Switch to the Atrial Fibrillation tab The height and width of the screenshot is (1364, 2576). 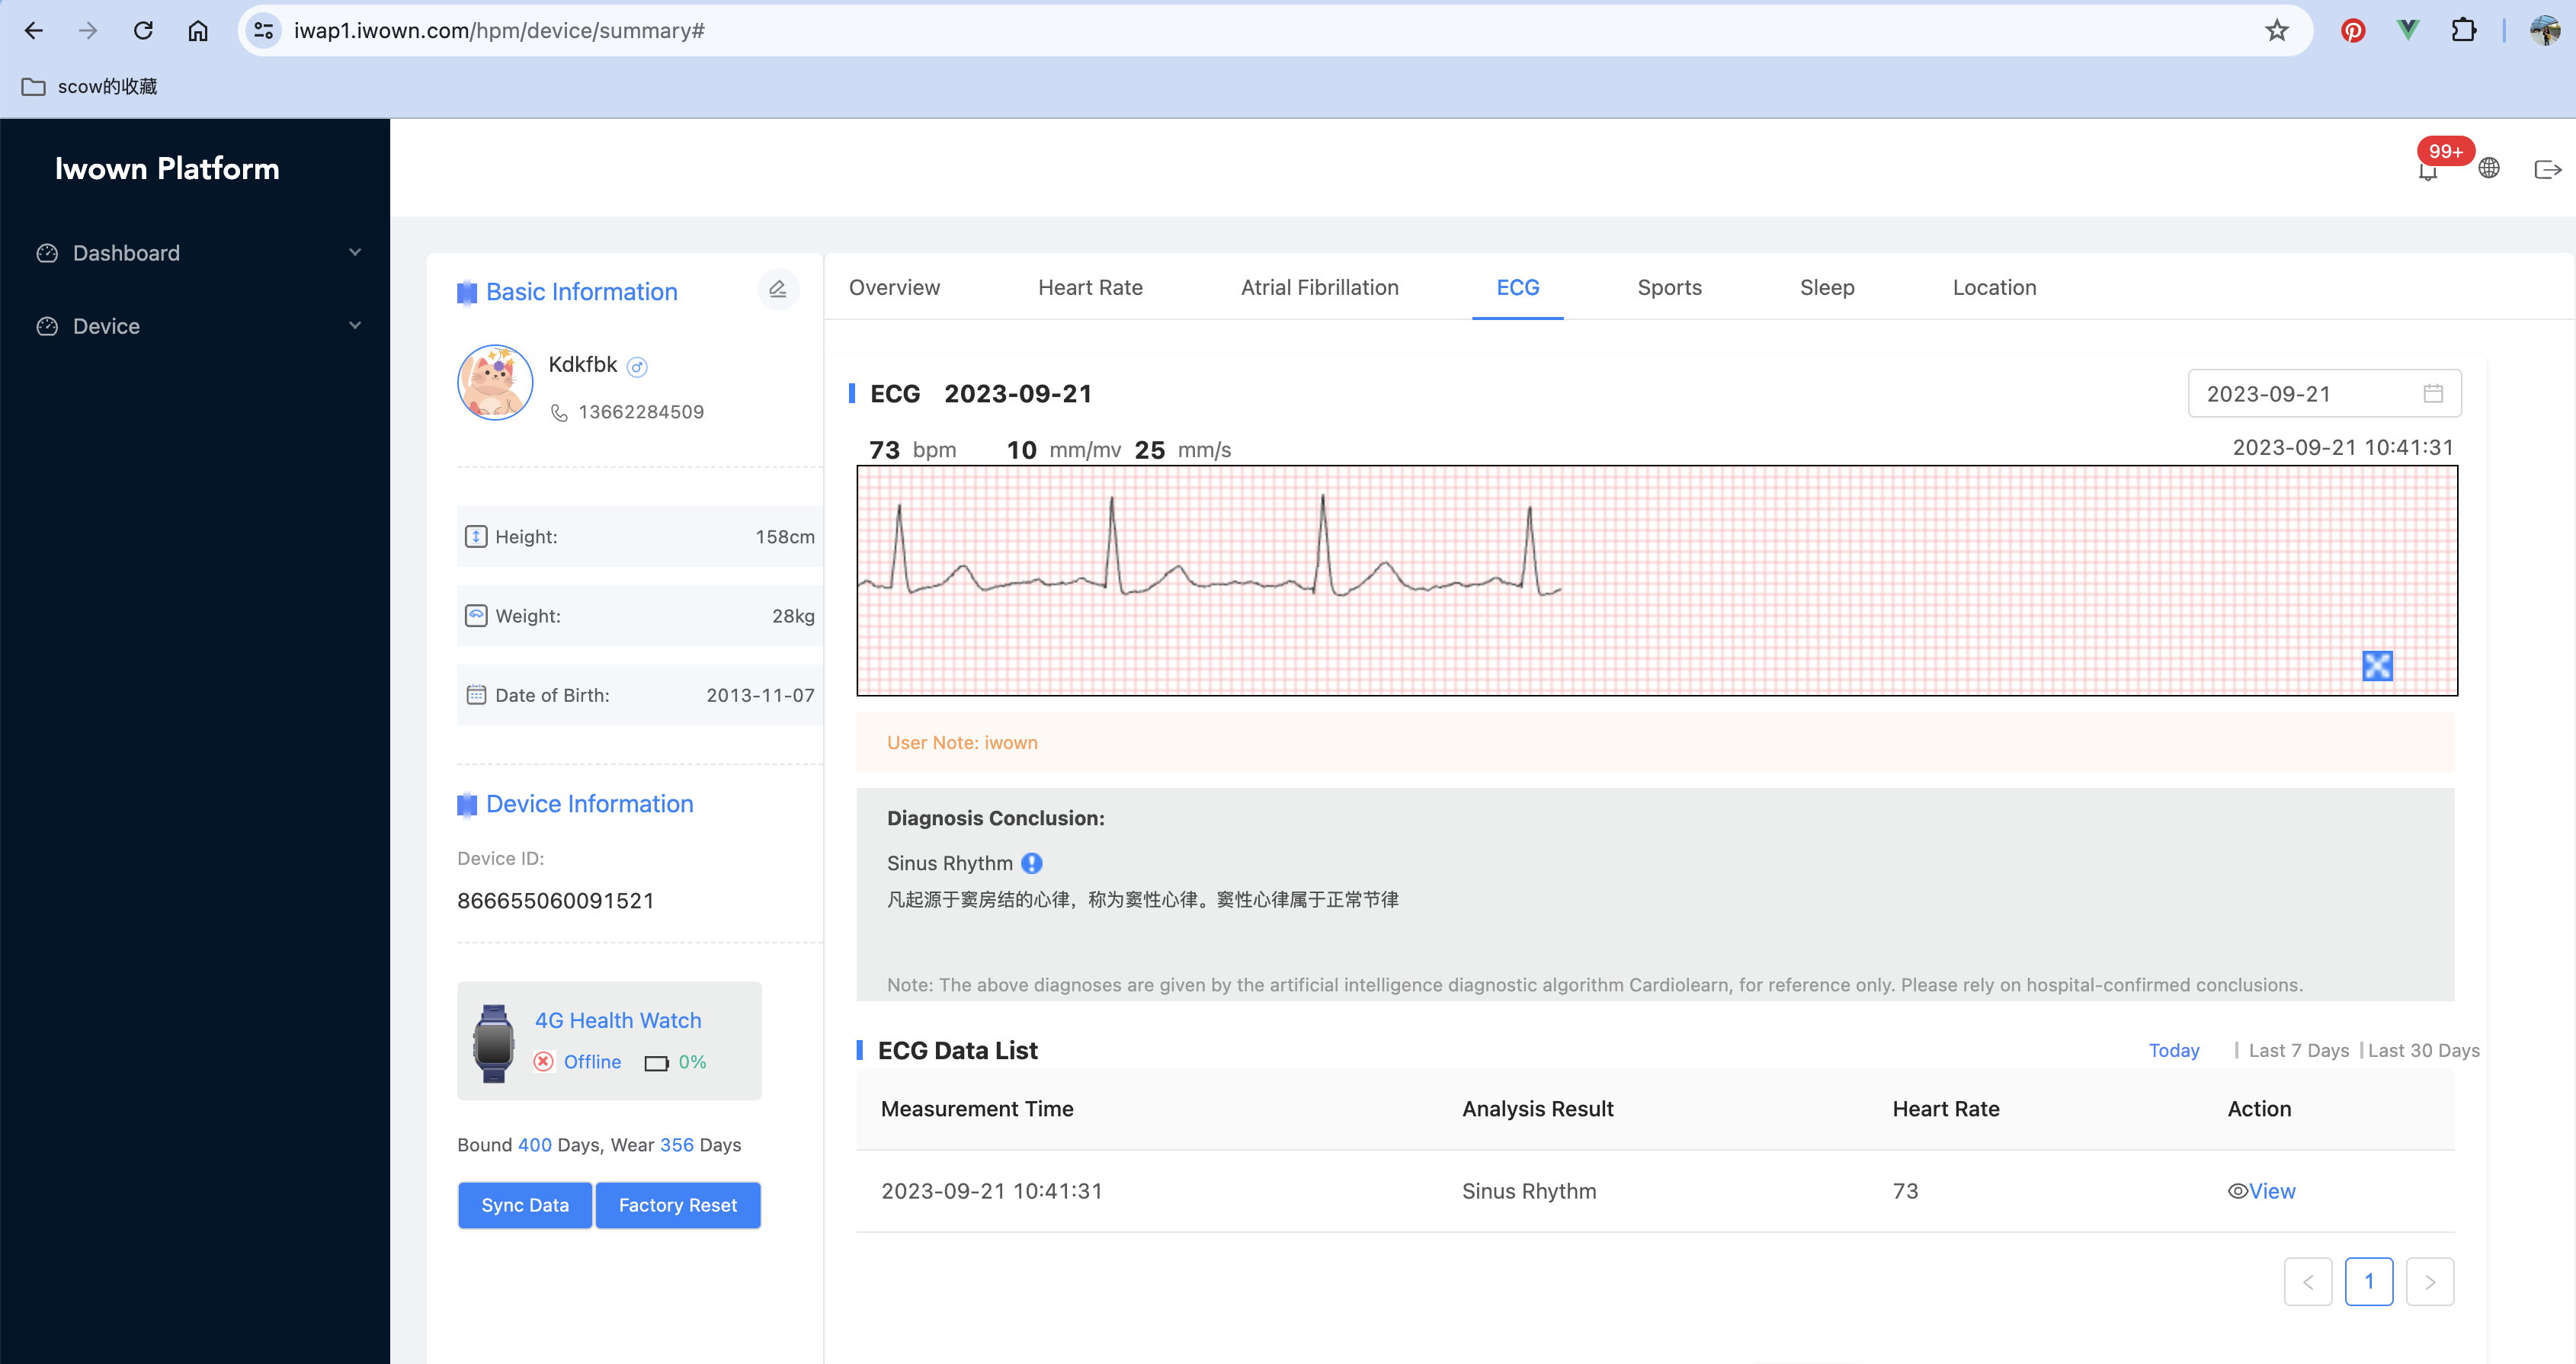[1319, 287]
